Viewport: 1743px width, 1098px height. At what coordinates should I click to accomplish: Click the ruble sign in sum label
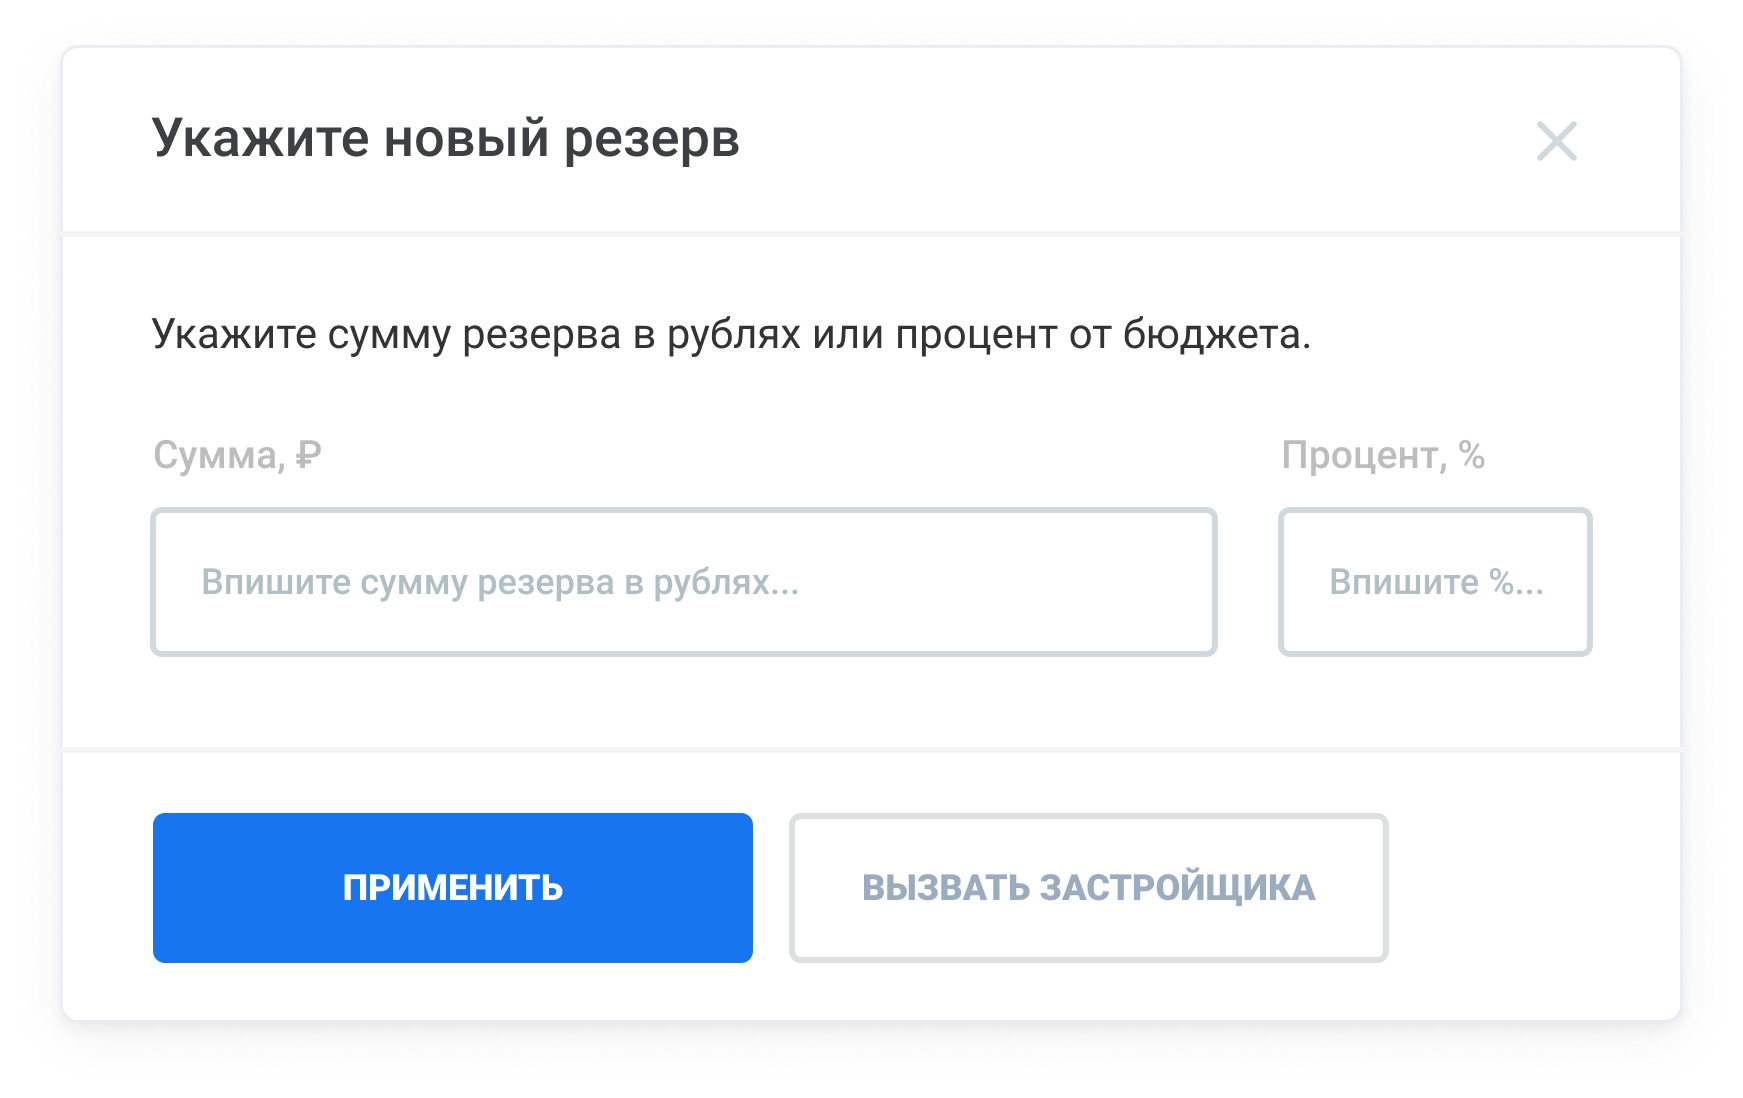click(309, 455)
